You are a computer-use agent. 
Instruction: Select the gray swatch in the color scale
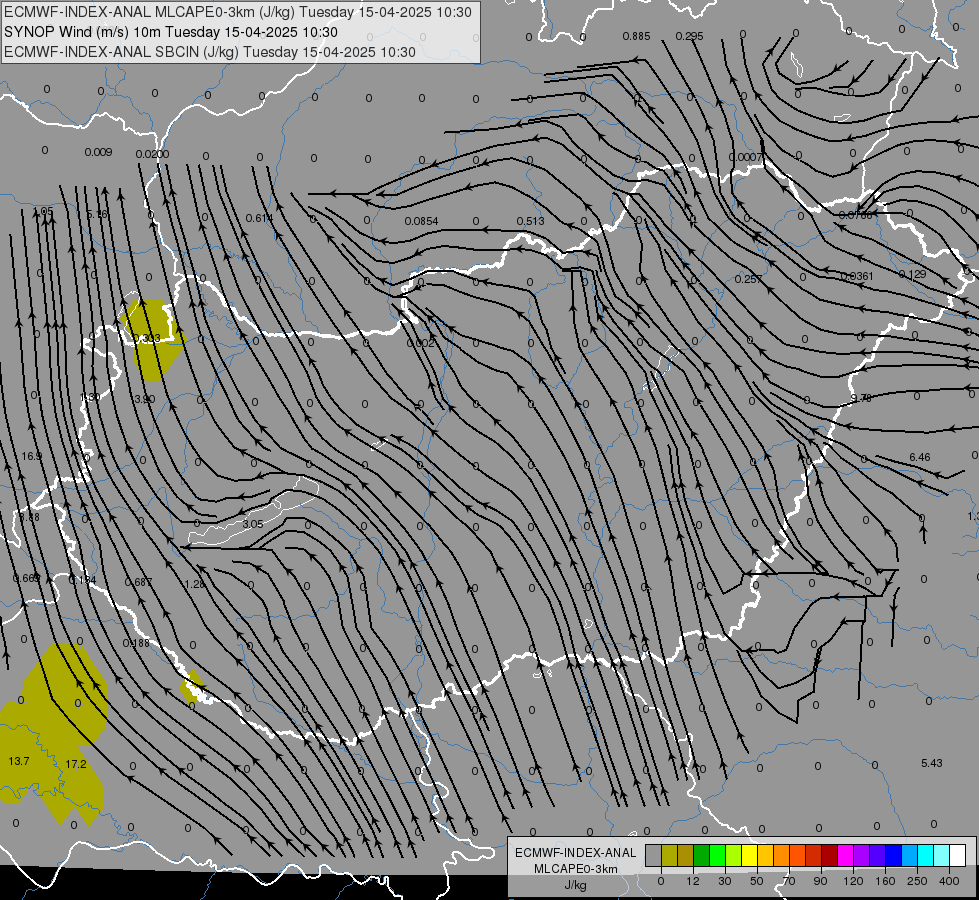[x=654, y=855]
